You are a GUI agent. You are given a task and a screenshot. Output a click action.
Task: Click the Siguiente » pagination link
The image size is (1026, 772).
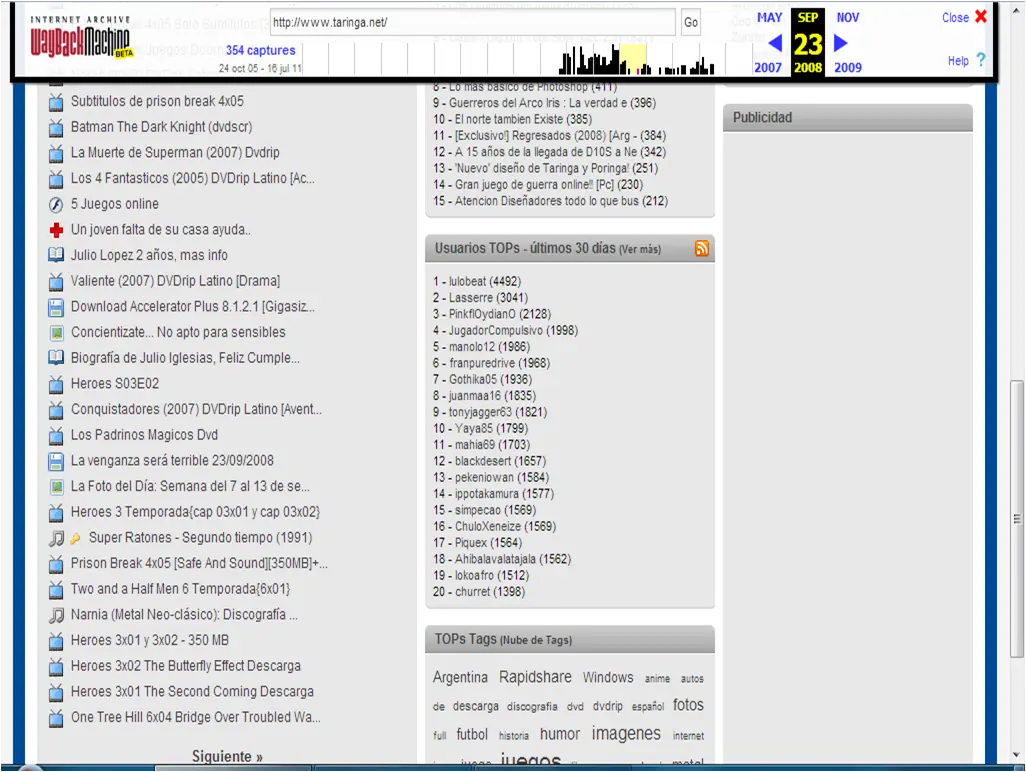point(227,756)
